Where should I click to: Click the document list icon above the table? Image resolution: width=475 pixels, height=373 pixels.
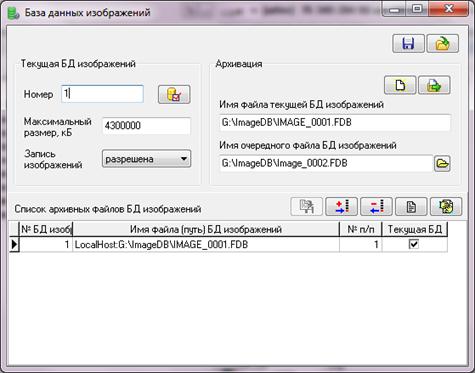tap(411, 206)
